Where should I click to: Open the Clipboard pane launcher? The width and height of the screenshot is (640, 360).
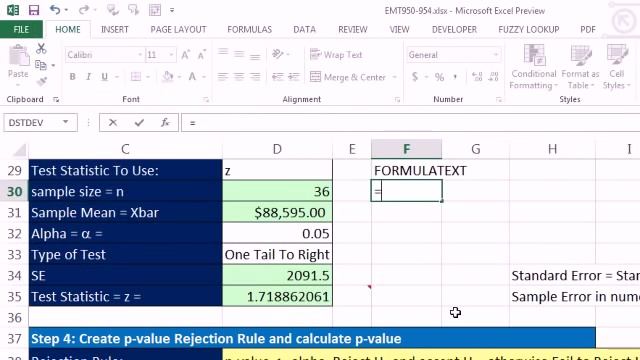[56, 100]
